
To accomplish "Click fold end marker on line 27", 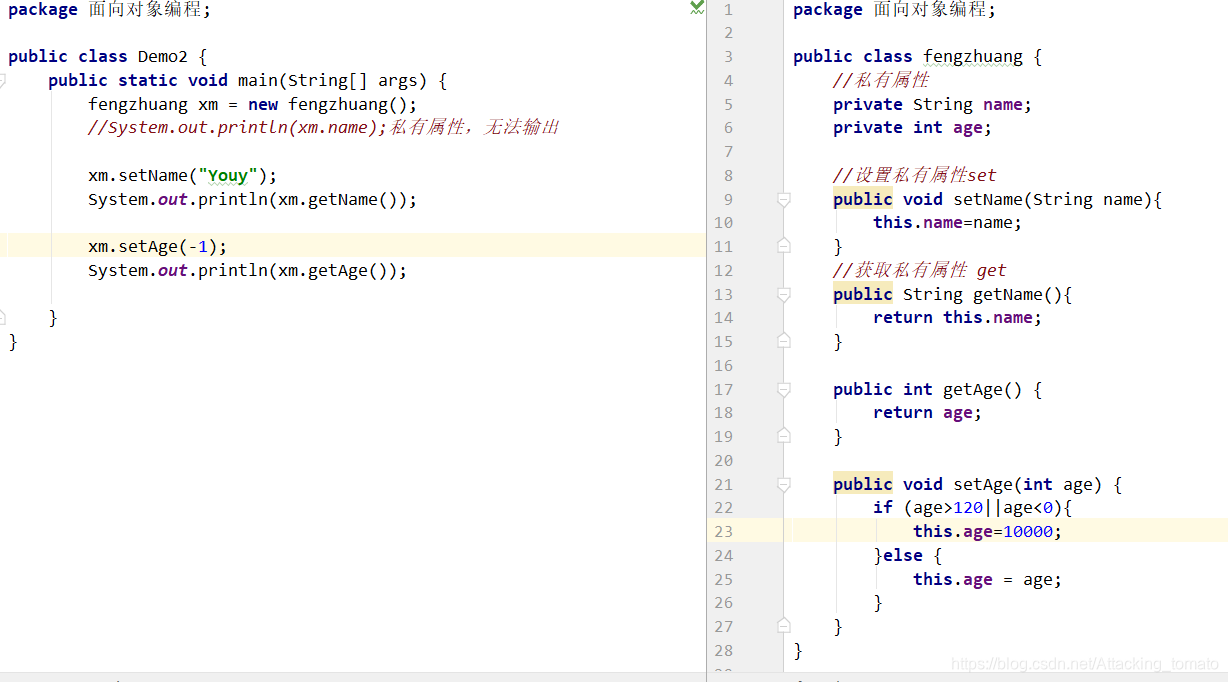I will (784, 626).
